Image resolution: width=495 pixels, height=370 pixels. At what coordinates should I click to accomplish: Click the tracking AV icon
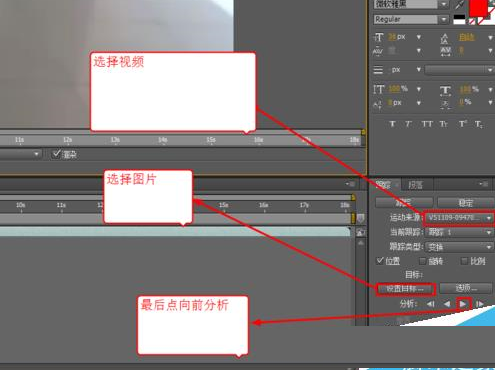445,51
